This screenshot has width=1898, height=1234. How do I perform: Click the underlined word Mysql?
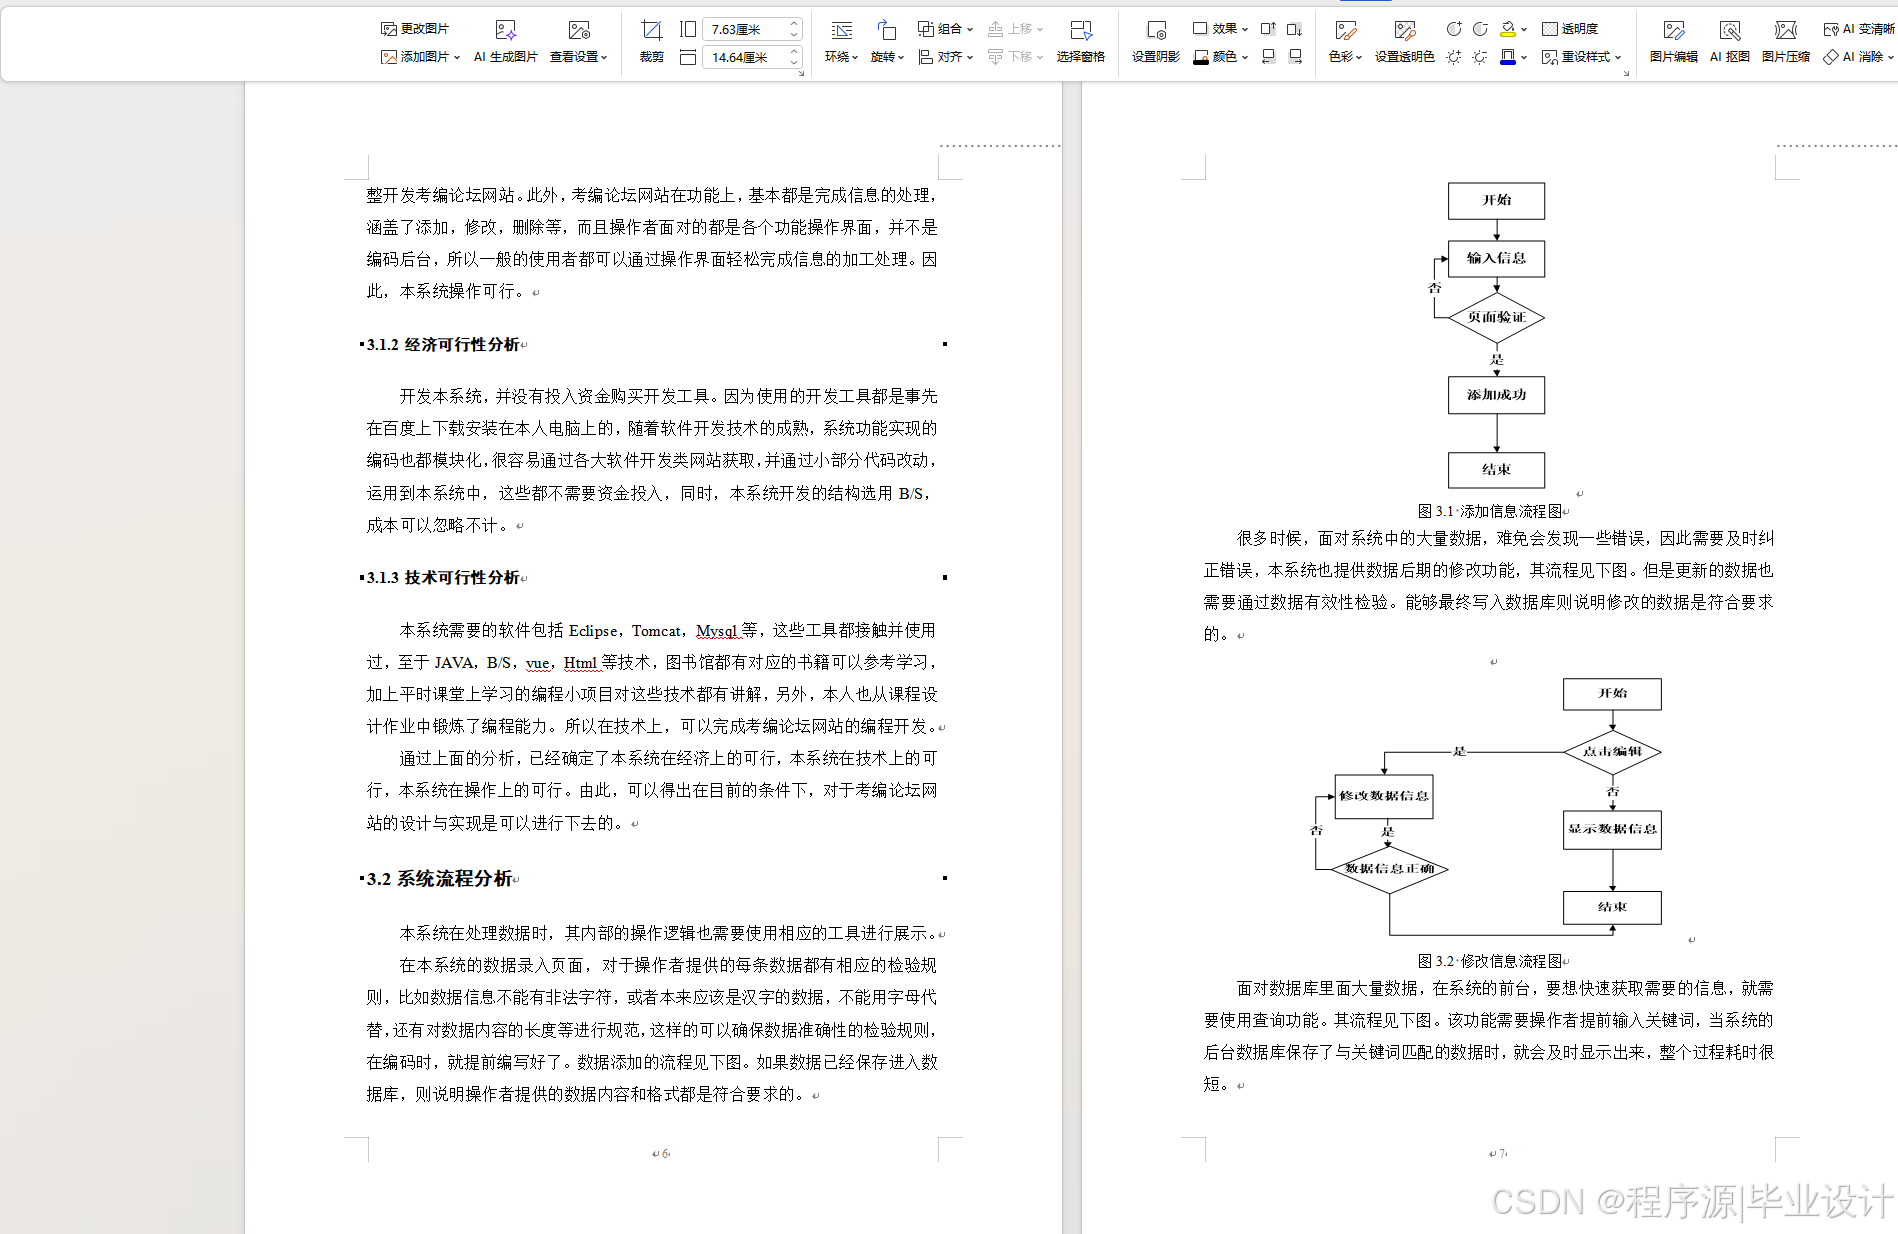pyautogui.click(x=716, y=631)
